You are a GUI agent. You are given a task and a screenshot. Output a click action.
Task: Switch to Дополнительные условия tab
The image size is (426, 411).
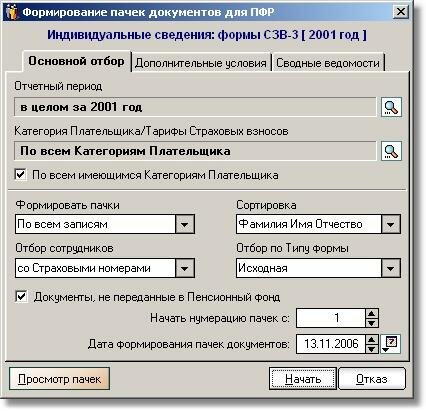(201, 63)
